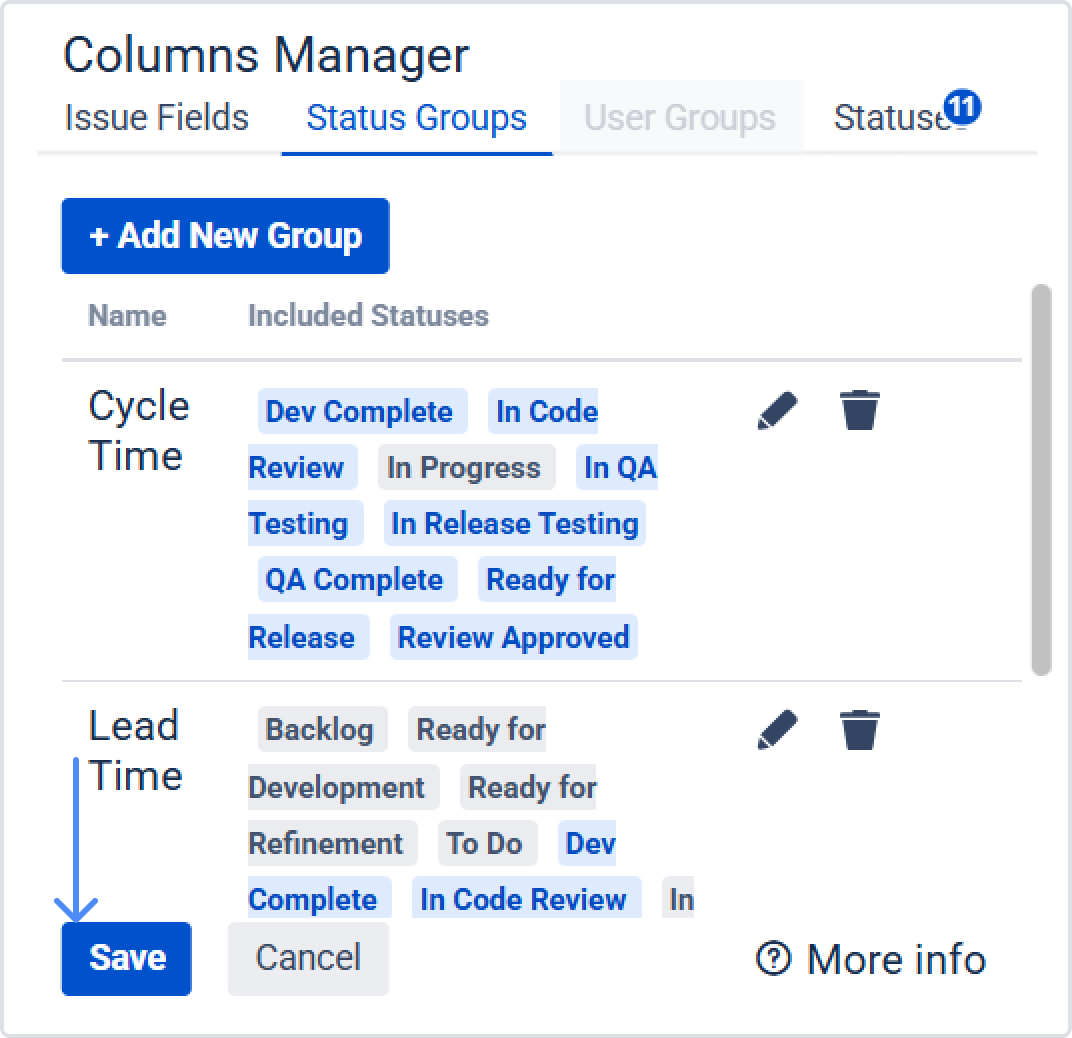1072x1038 pixels.
Task: Open the More info link
Action: pyautogui.click(x=895, y=959)
